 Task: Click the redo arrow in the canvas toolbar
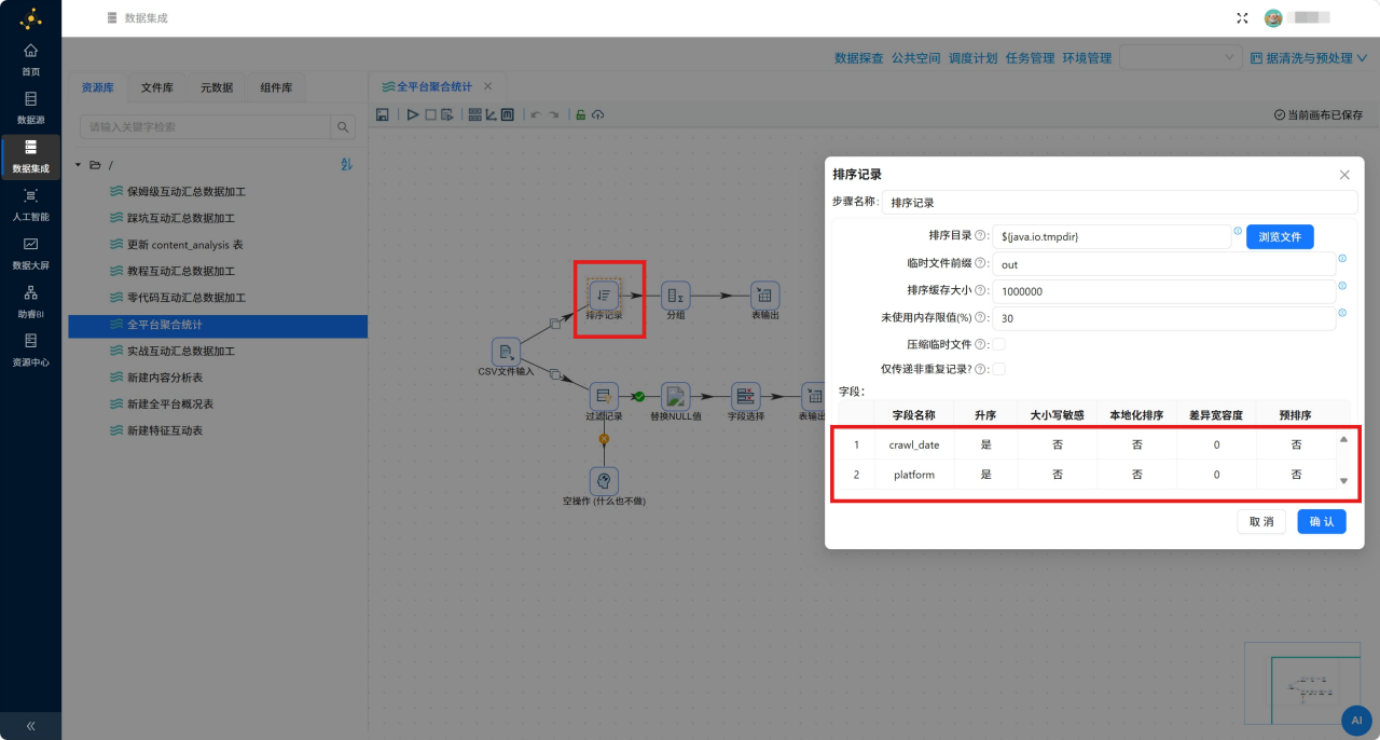click(553, 115)
